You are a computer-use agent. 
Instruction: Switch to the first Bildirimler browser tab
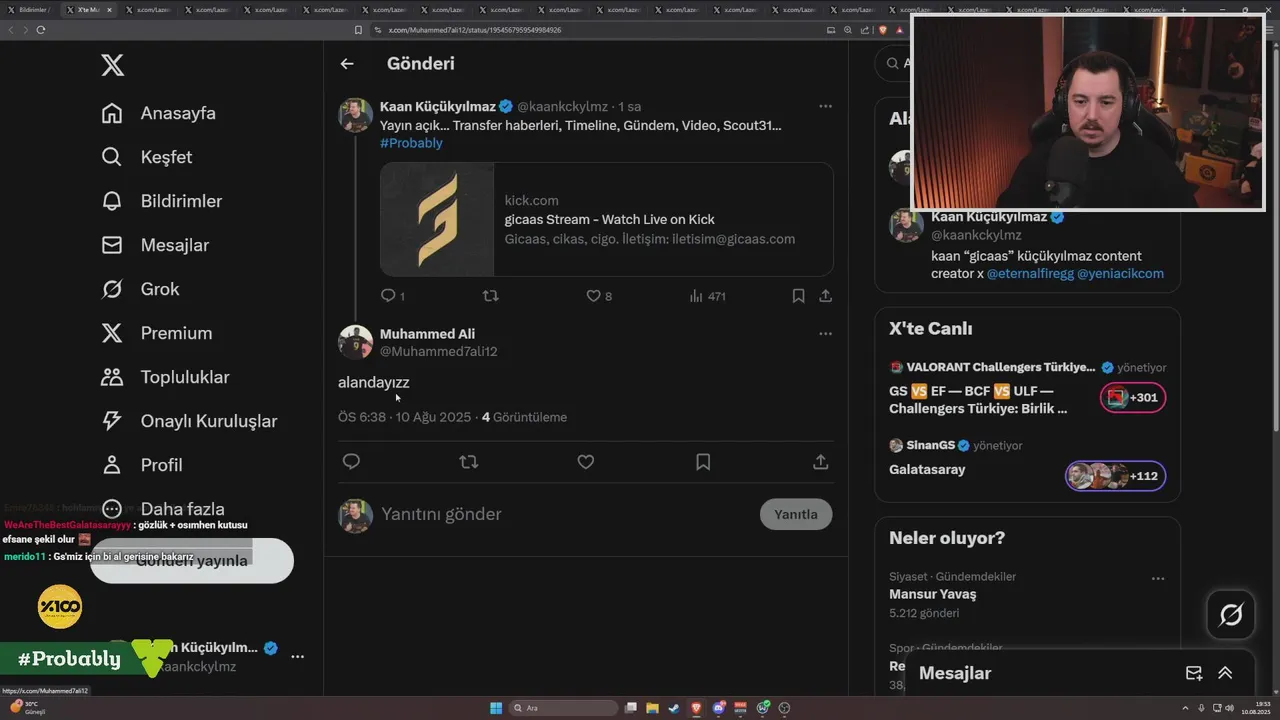pyautogui.click(x=30, y=9)
